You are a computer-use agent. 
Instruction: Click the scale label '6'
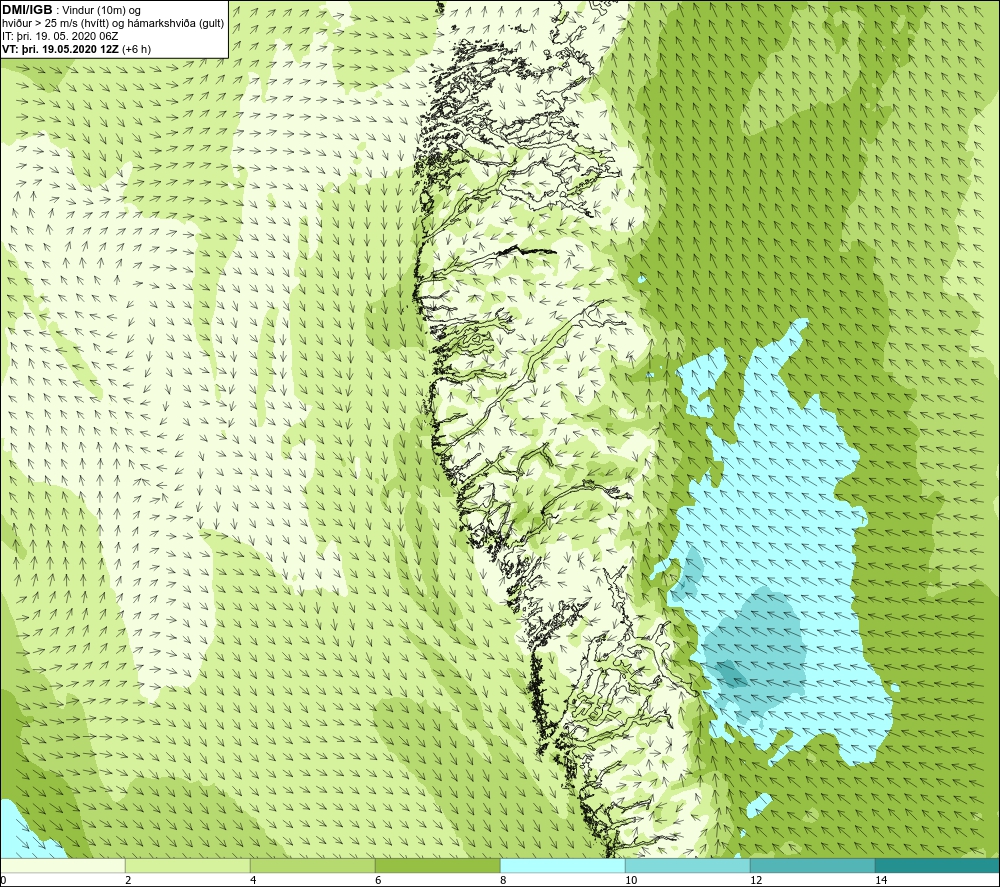(378, 880)
